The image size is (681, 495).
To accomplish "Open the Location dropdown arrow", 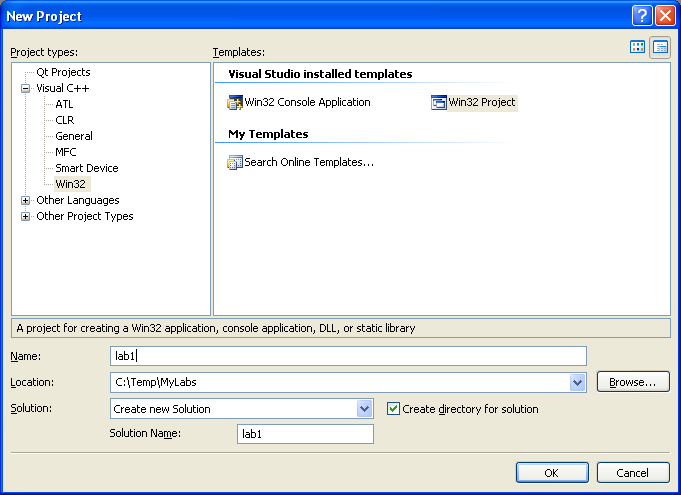I will [577, 383].
